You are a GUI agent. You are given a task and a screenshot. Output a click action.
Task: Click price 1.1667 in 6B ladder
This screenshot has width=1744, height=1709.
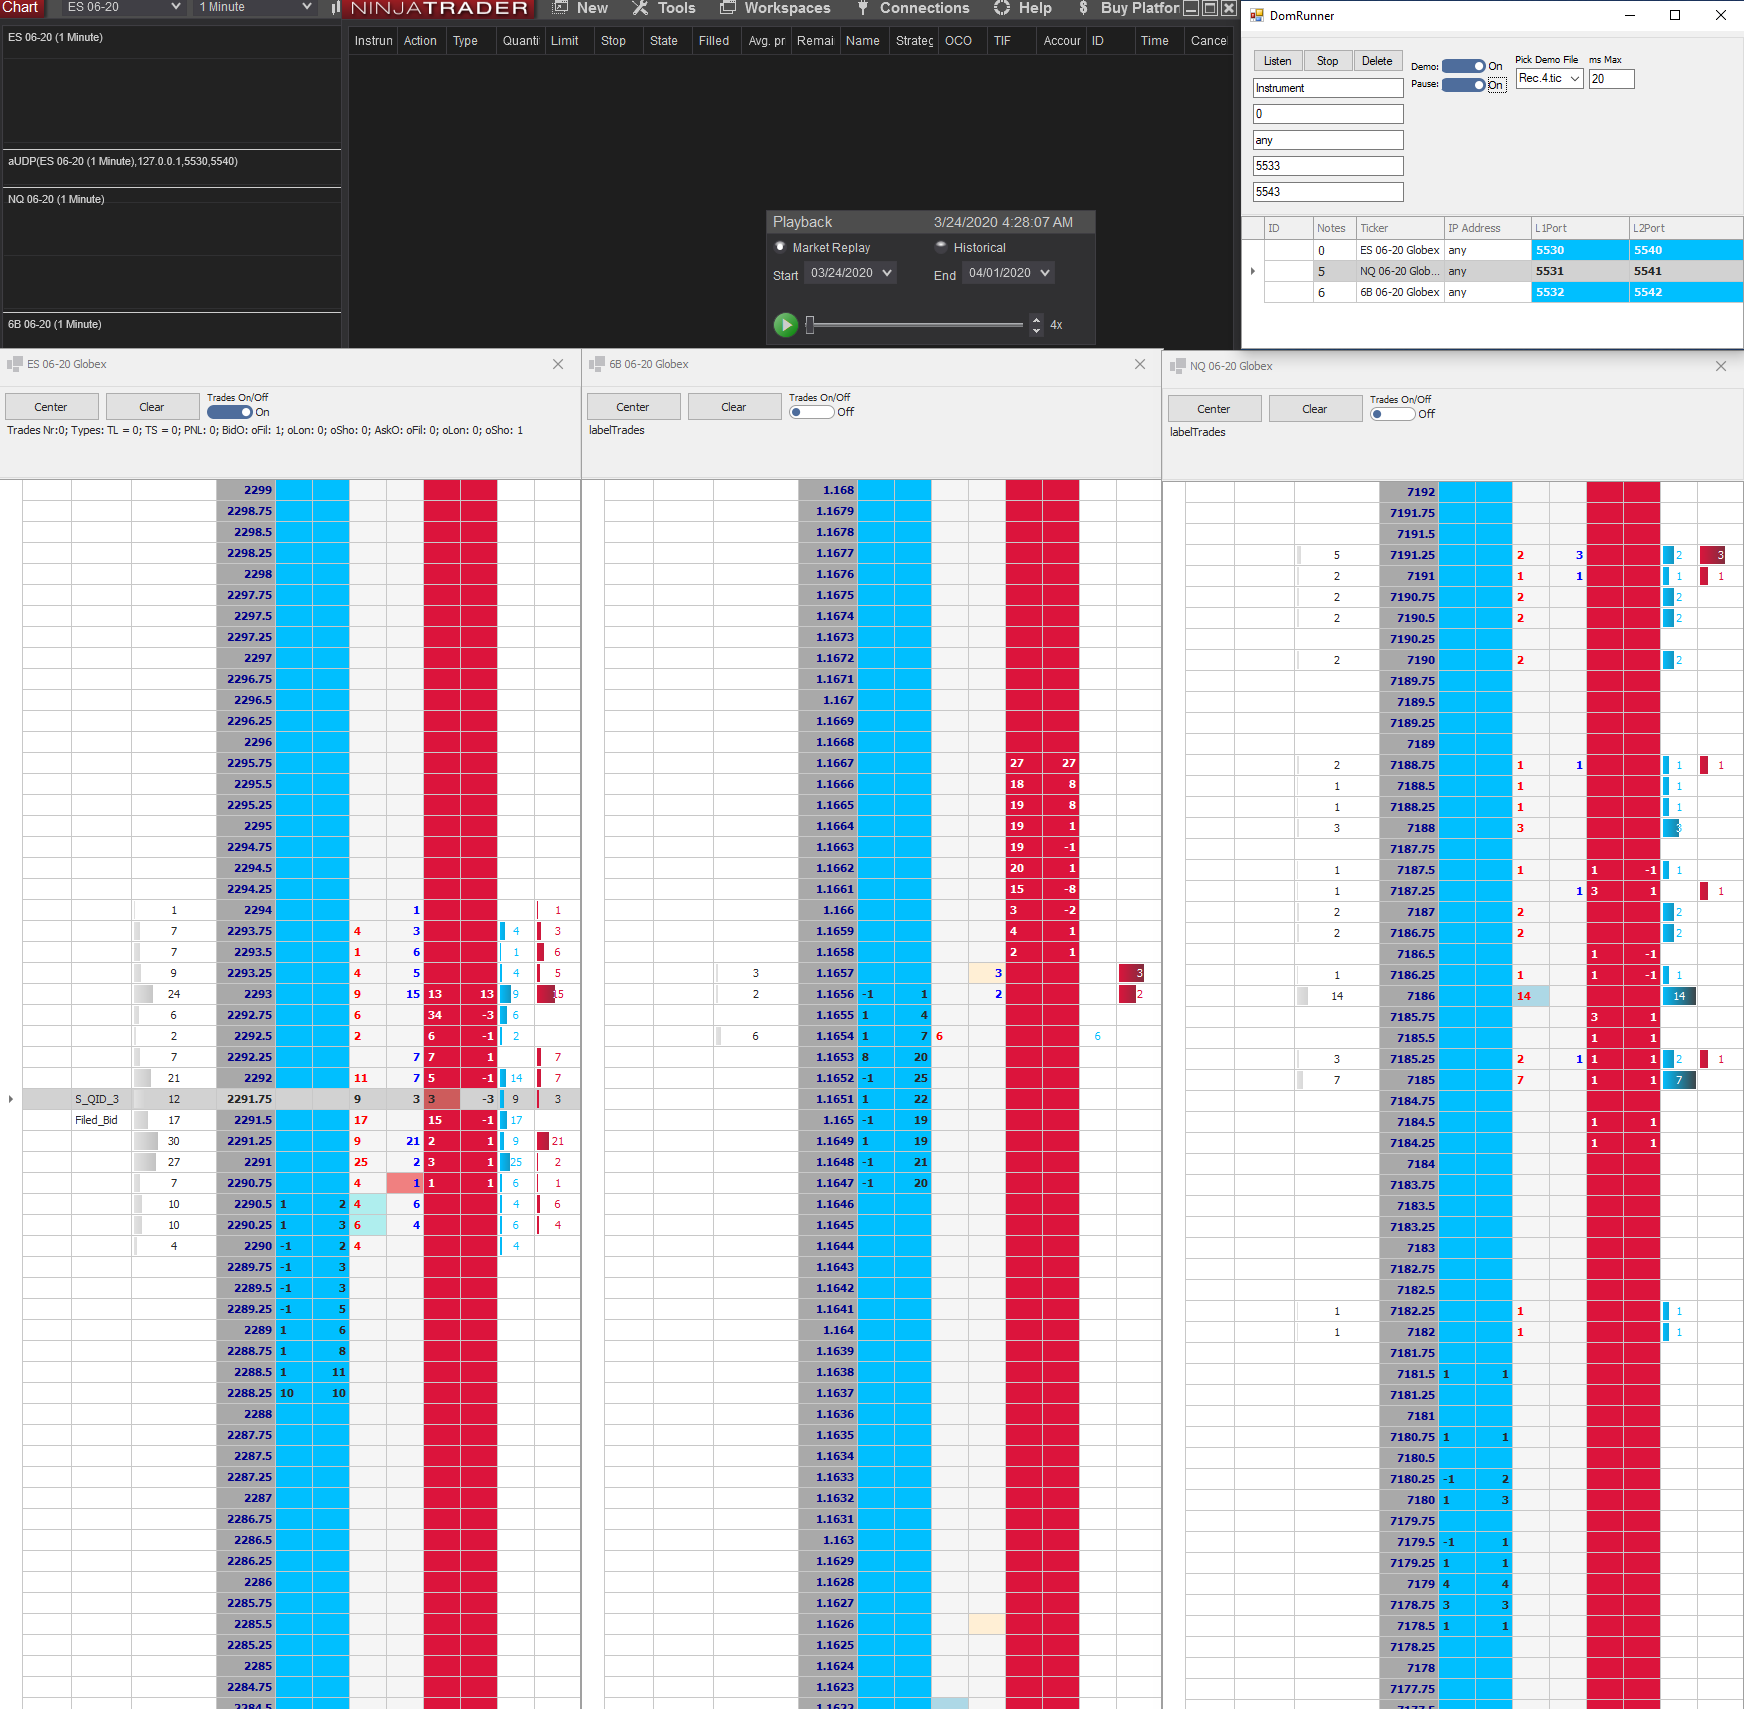[x=828, y=763]
